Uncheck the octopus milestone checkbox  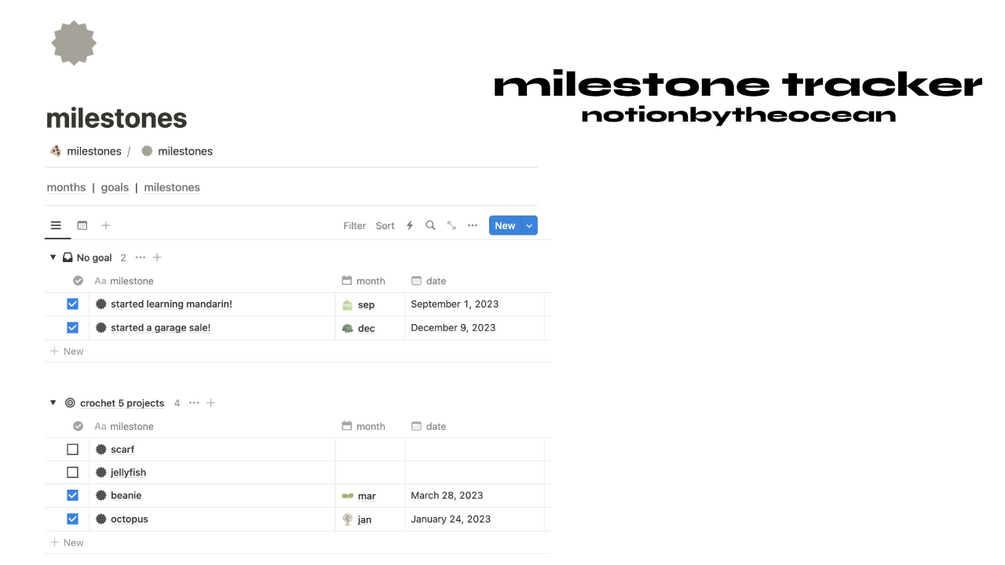point(72,520)
